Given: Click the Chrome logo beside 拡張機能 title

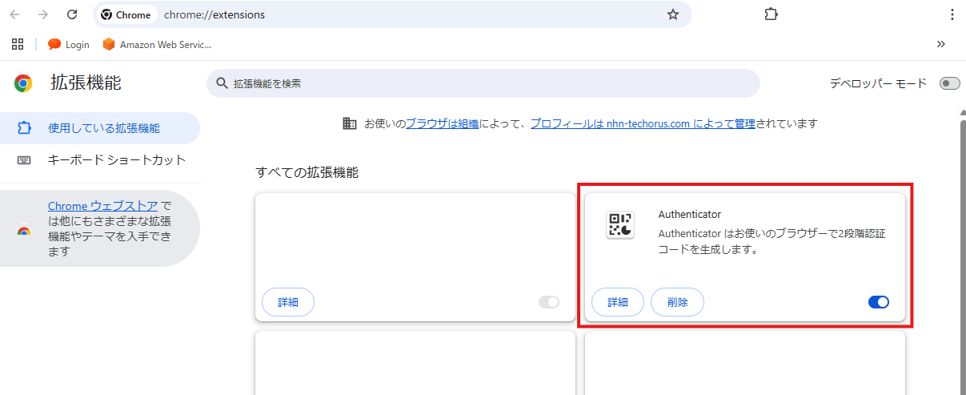Looking at the screenshot, I should 23,83.
